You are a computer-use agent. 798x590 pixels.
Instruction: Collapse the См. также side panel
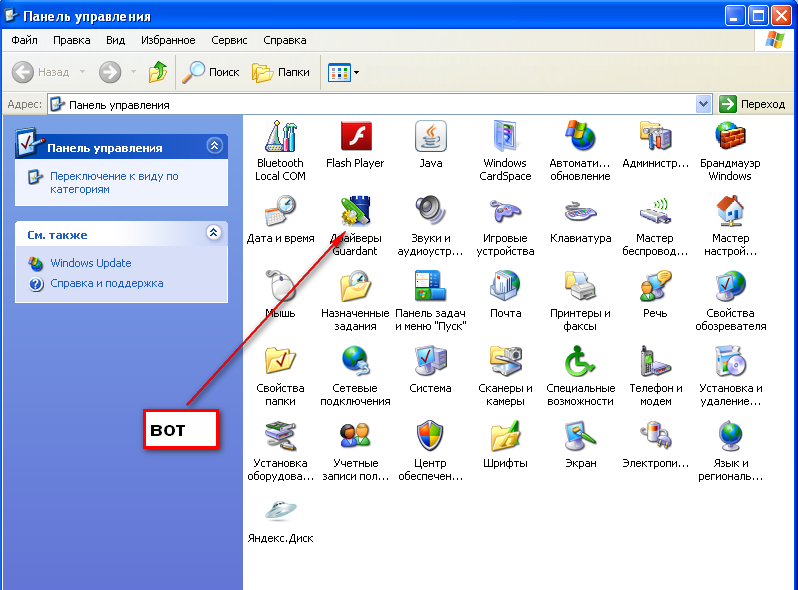pos(214,233)
